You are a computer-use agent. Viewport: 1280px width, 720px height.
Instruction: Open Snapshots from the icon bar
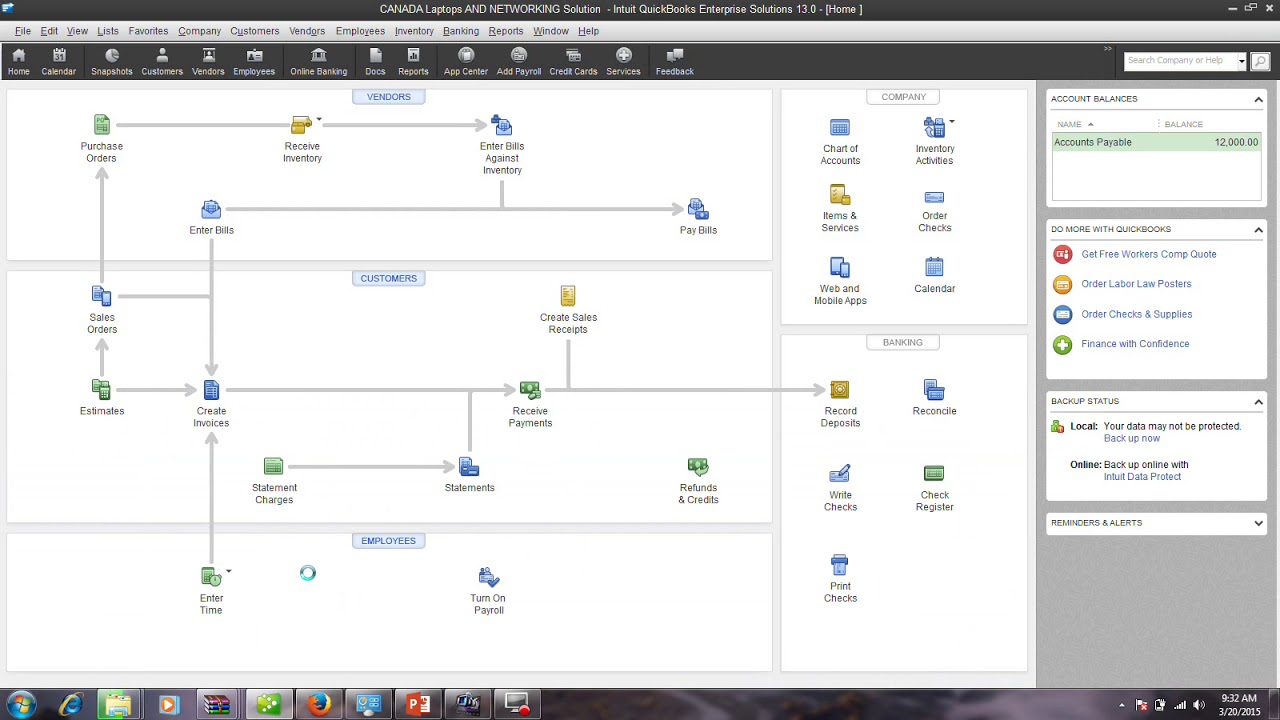[111, 62]
